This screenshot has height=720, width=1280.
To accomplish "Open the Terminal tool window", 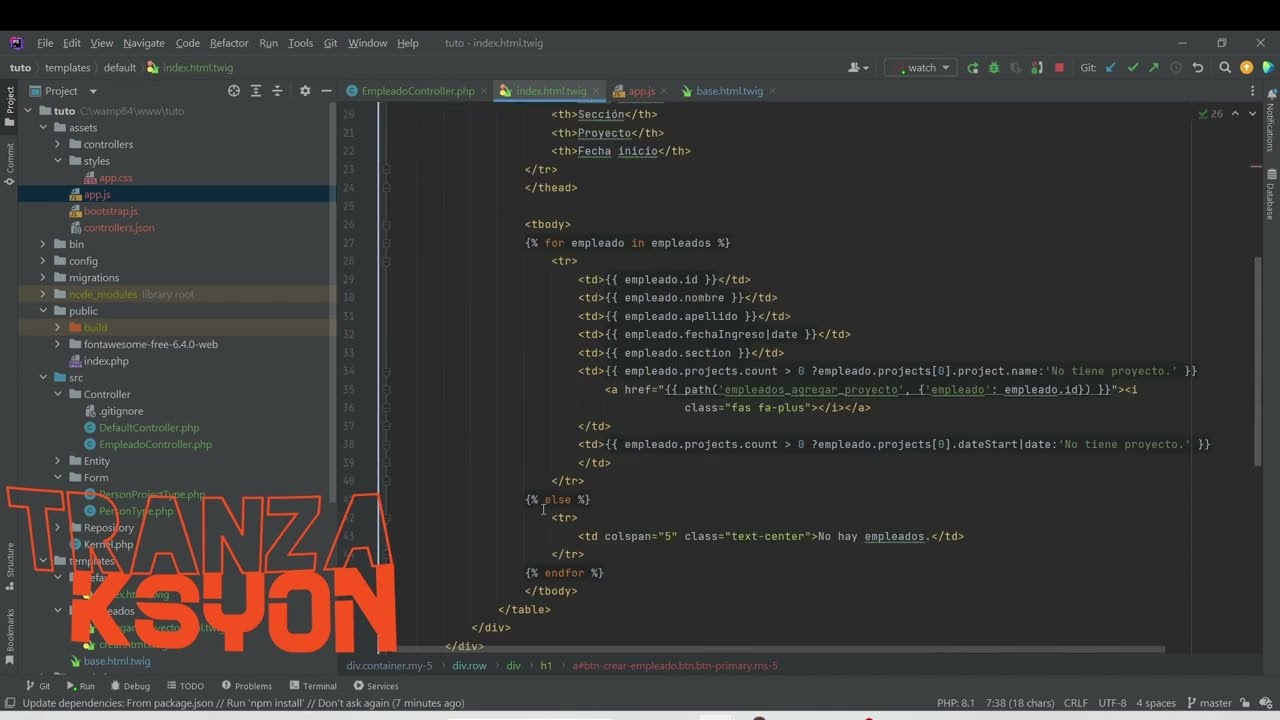I will click(x=312, y=686).
